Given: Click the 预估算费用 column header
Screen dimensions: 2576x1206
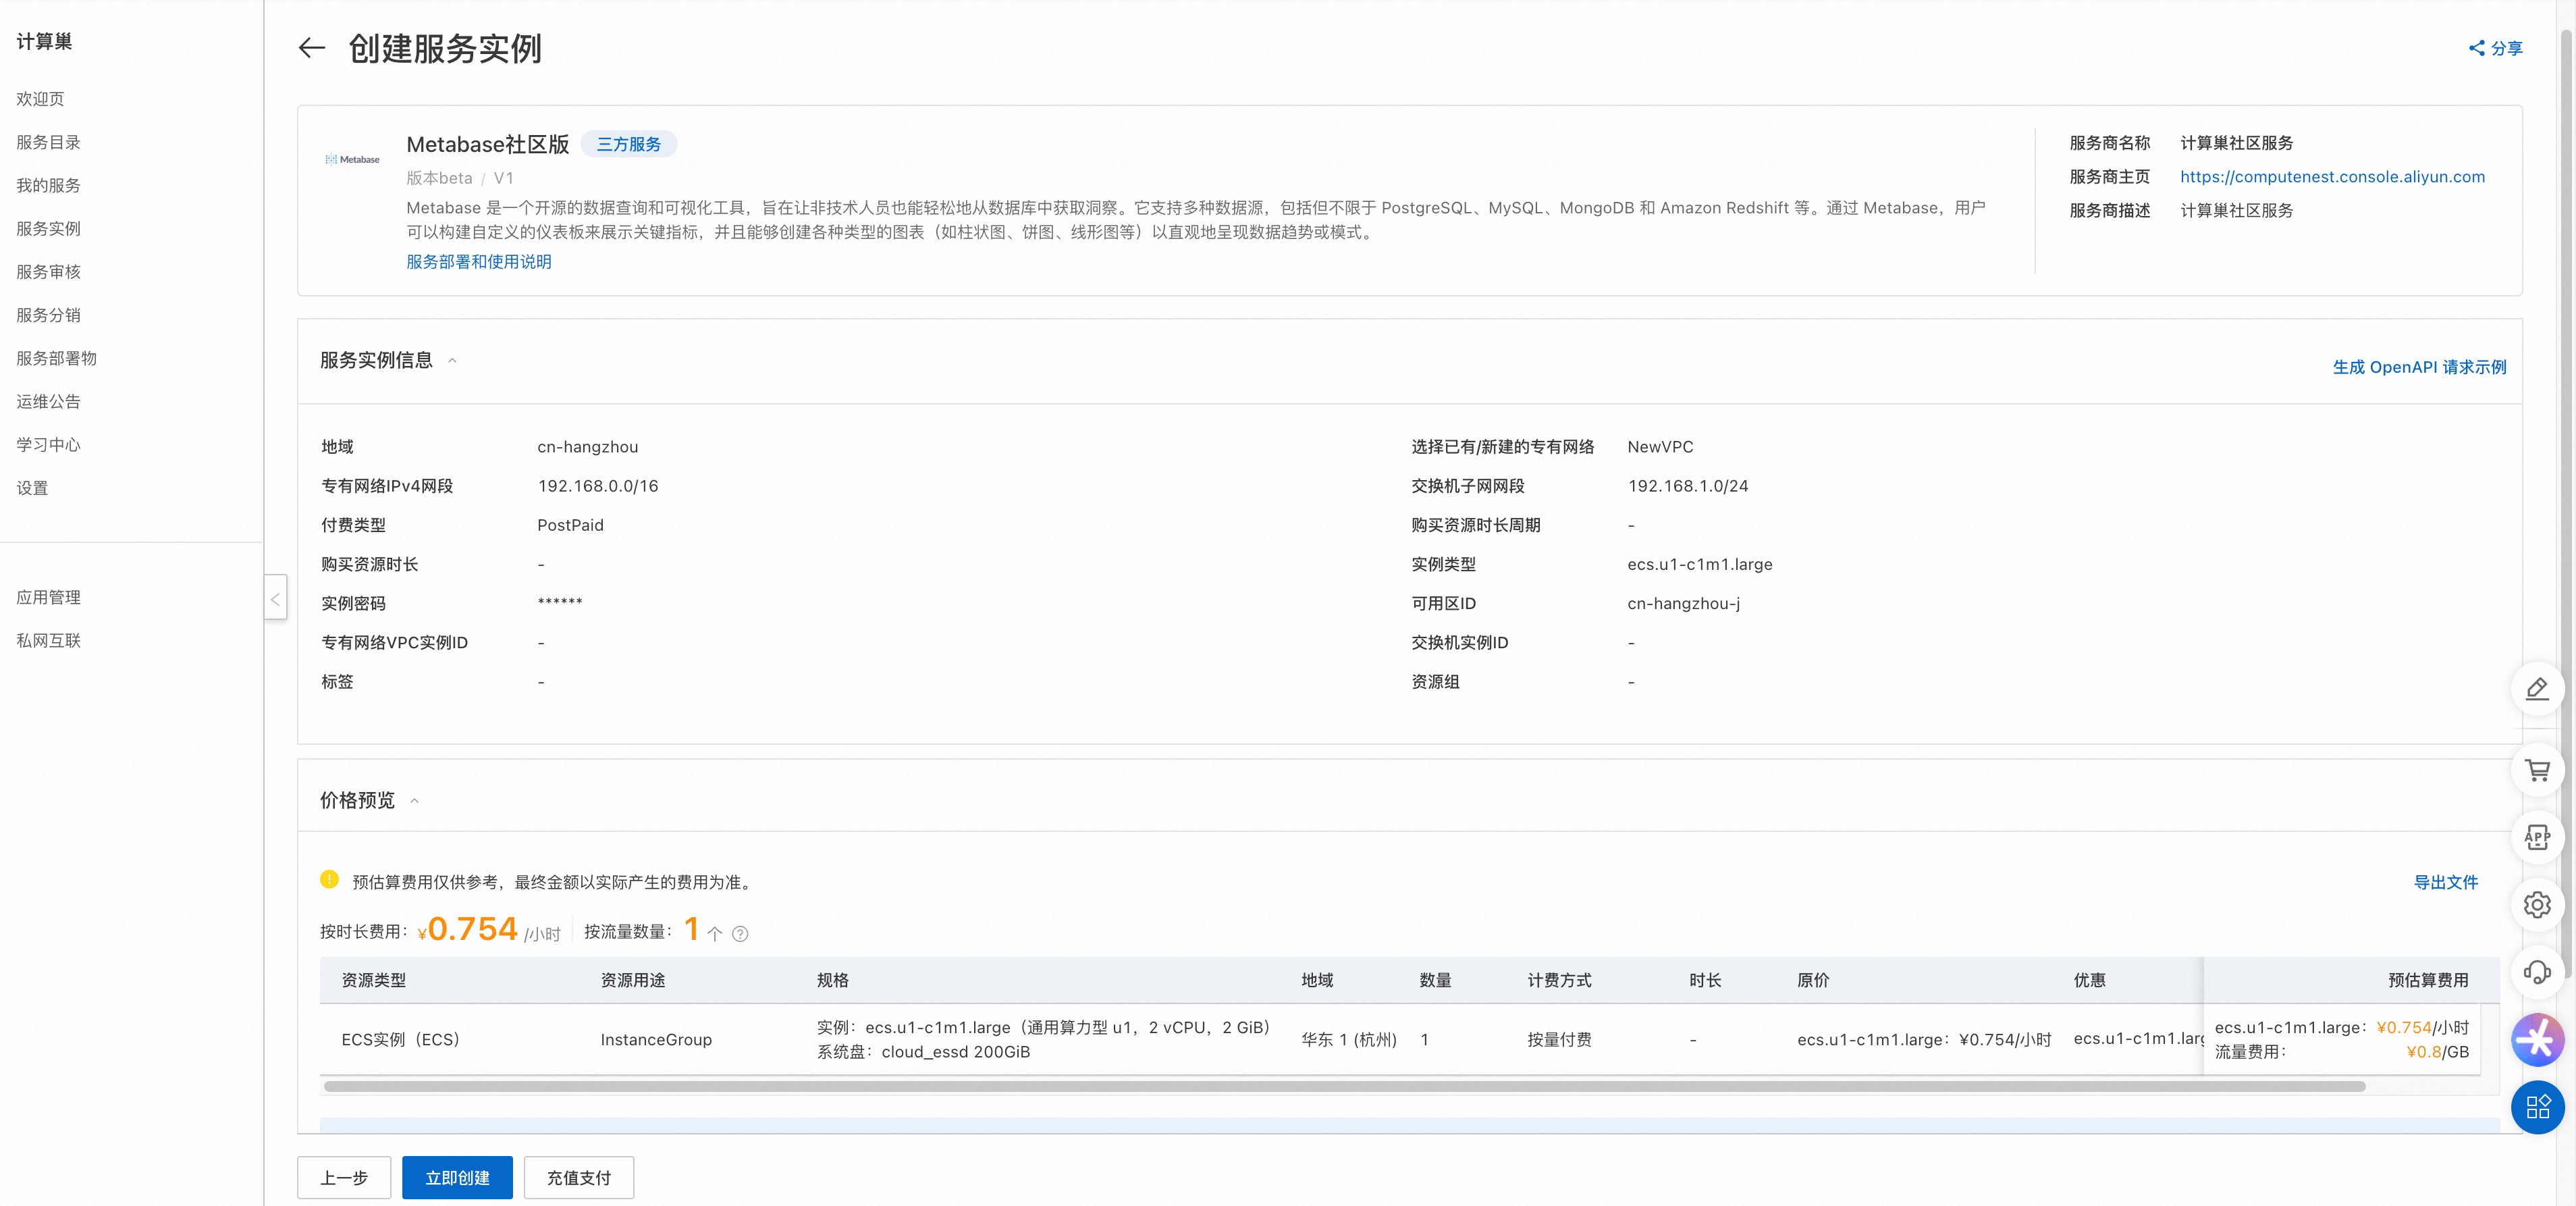Looking at the screenshot, I should pyautogui.click(x=2428, y=980).
